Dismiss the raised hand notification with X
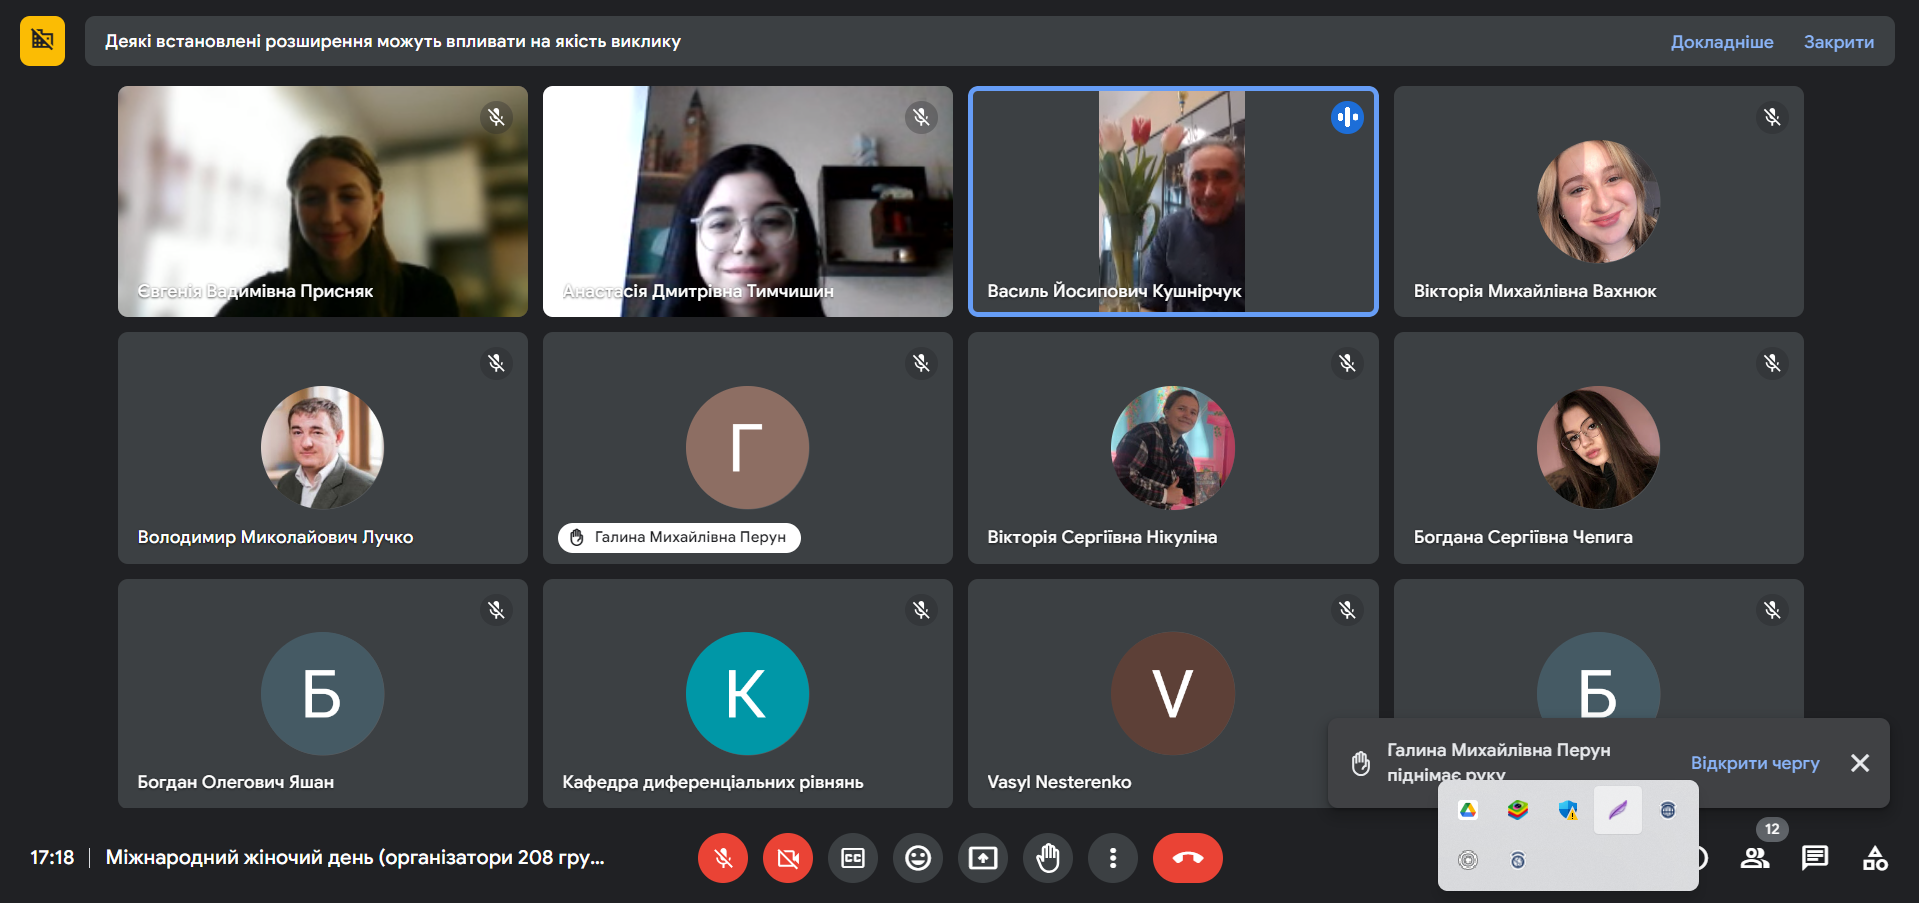Screen dimensions: 1919x903 [1860, 763]
